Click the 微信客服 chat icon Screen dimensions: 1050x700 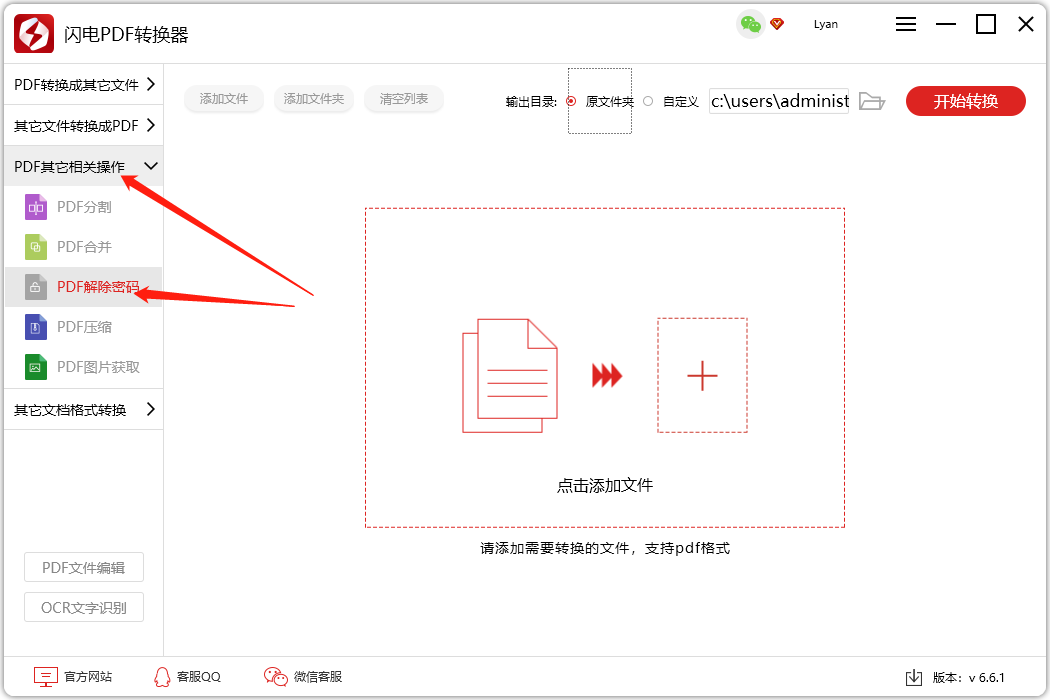pyautogui.click(x=275, y=677)
